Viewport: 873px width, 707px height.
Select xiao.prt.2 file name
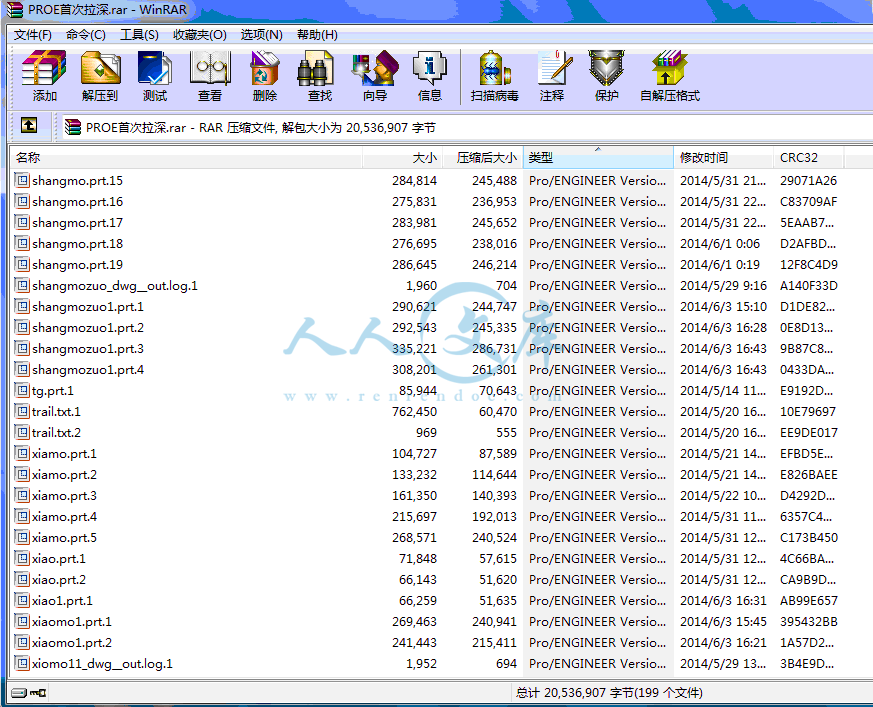click(59, 580)
